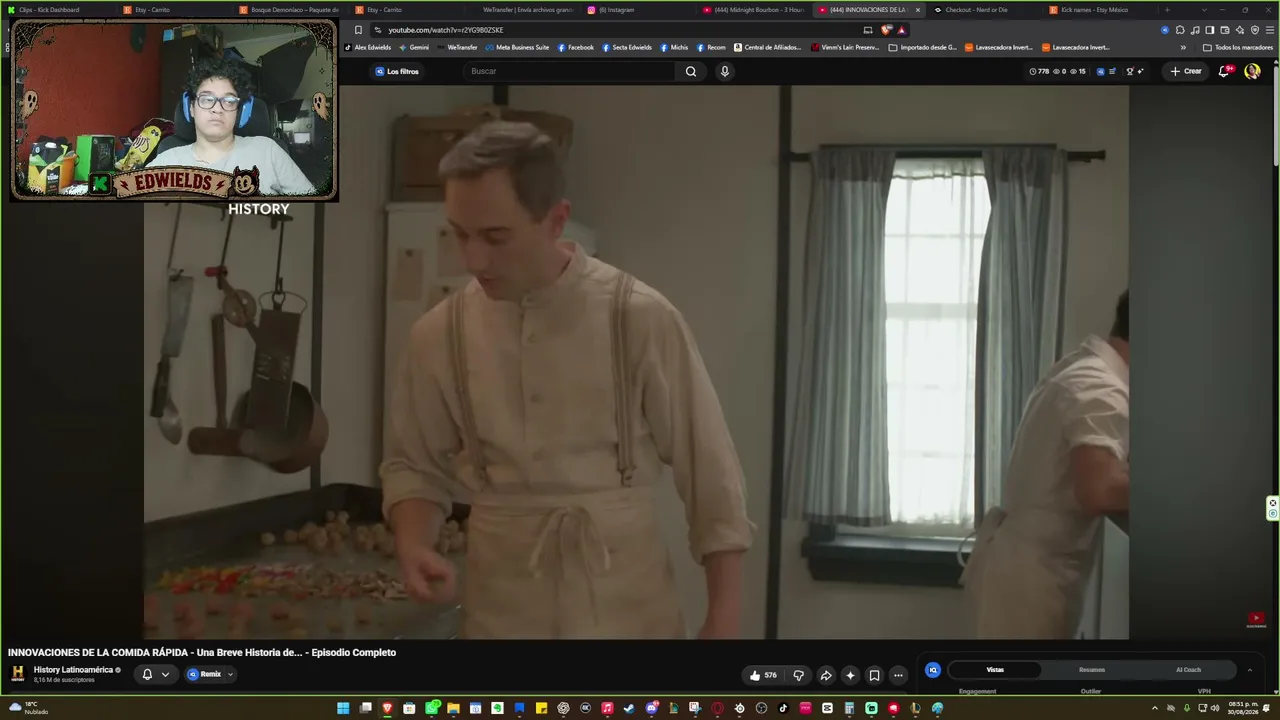The image size is (1280, 720).
Task: Open WhatsApp from the taskbar
Action: (431, 708)
